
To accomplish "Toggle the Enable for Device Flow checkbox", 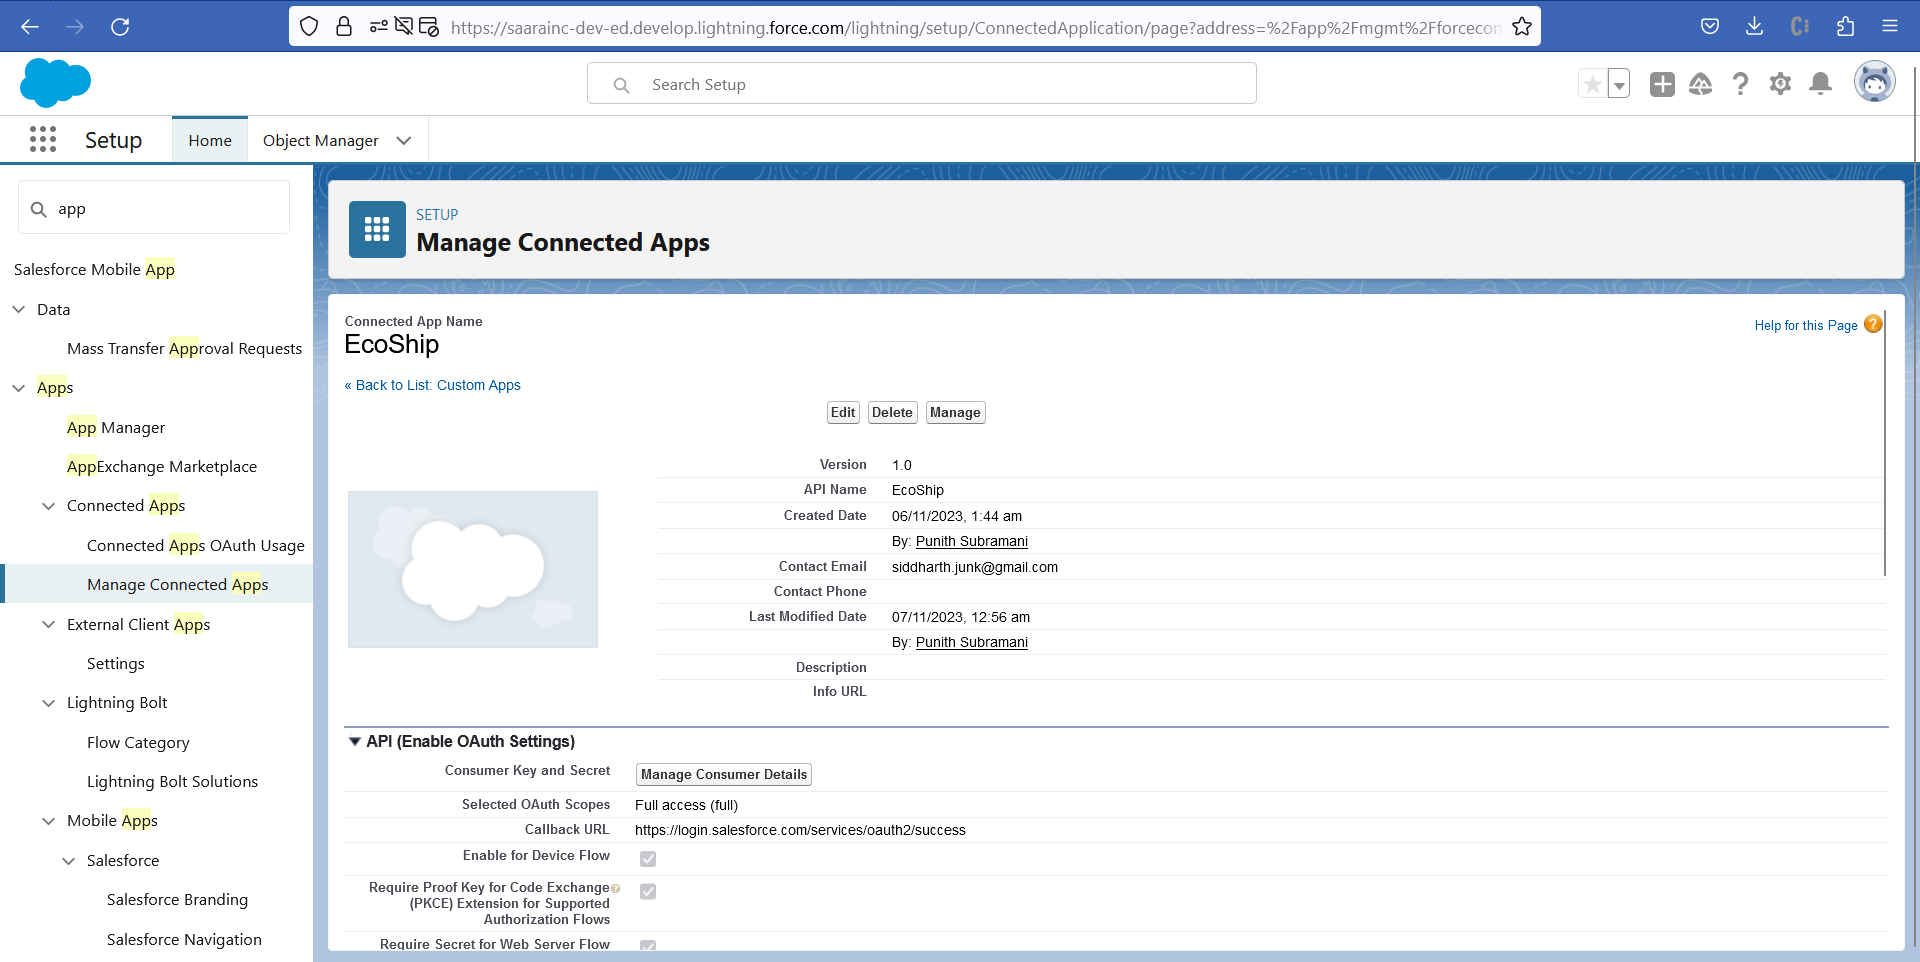I will (648, 859).
